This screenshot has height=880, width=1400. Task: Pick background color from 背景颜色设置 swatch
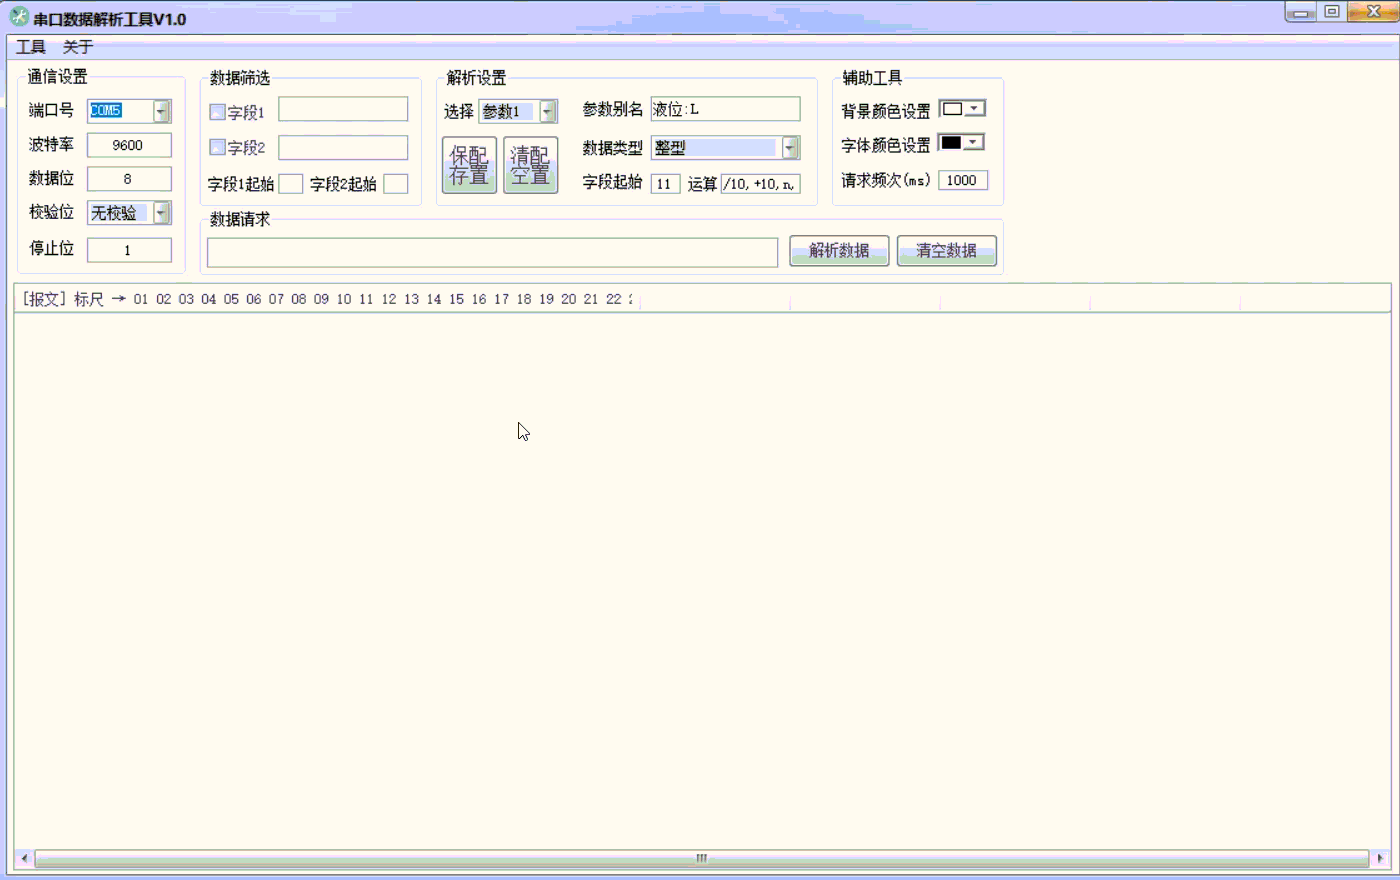click(962, 109)
